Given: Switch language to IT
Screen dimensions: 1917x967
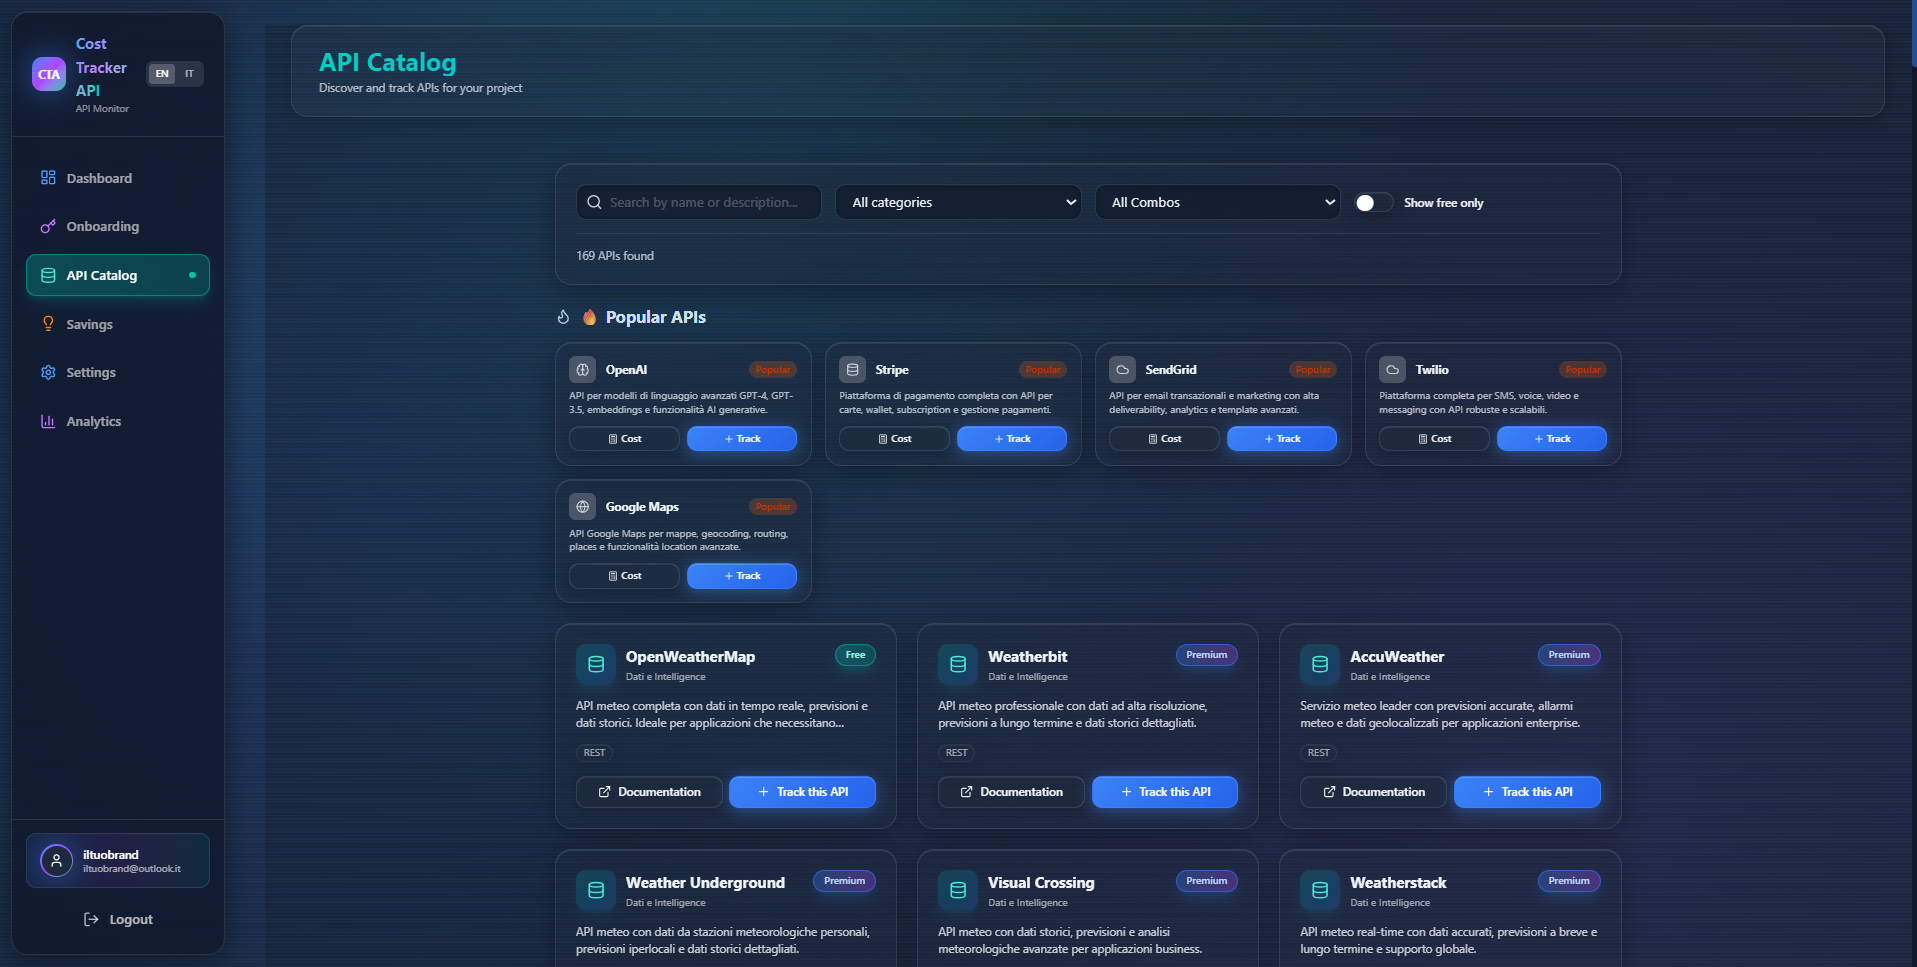Looking at the screenshot, I should click(x=189, y=73).
